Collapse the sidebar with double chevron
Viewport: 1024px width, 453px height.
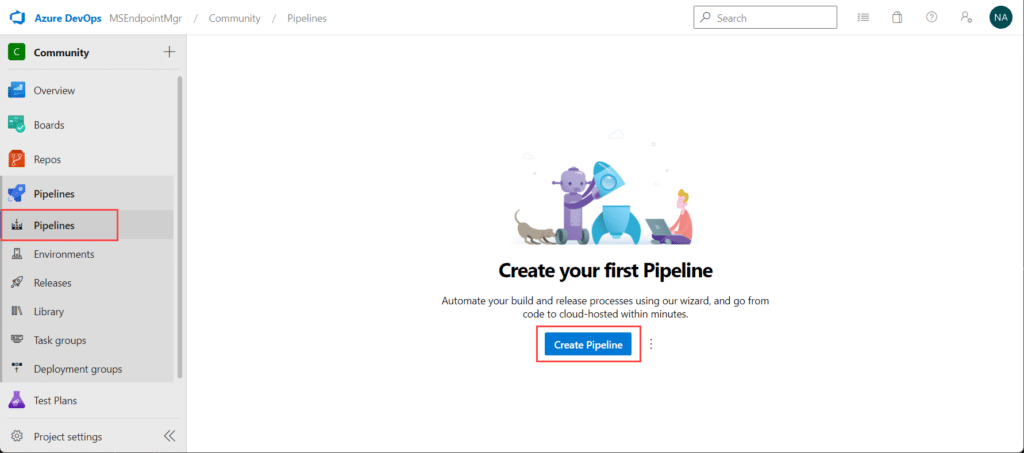tap(169, 436)
